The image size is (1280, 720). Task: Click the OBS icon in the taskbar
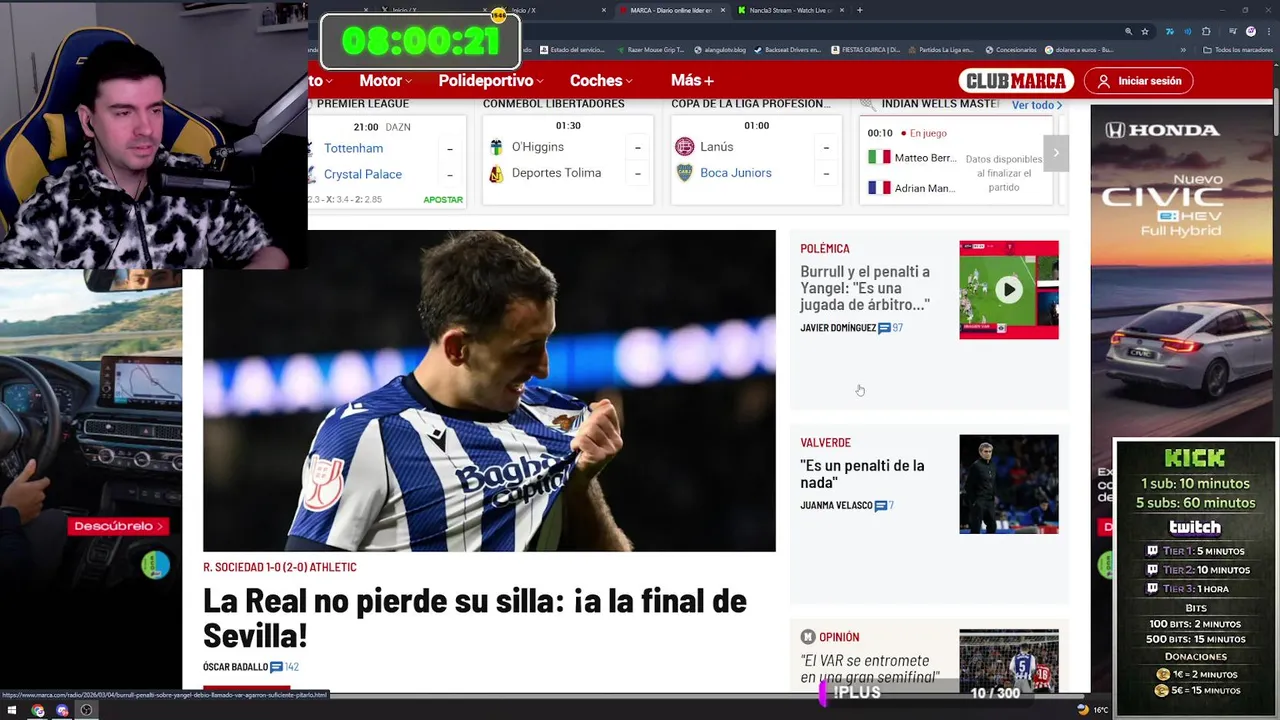pyautogui.click(x=86, y=710)
